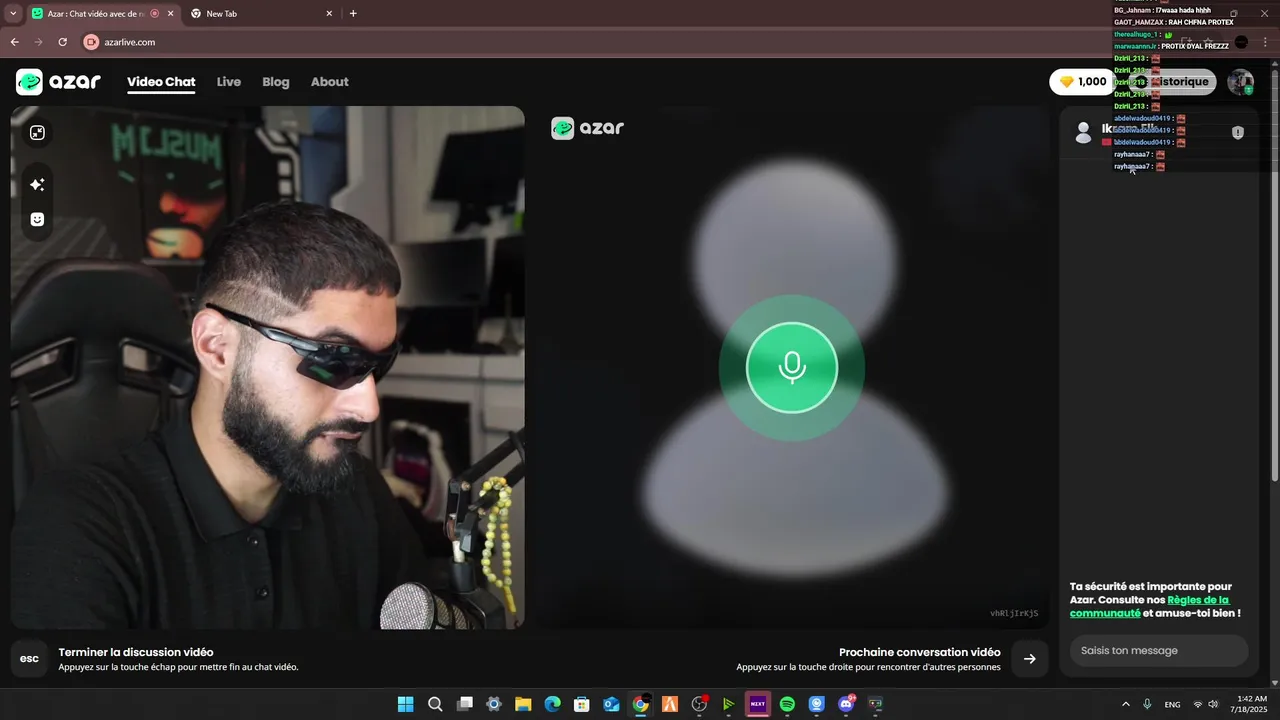1280x720 pixels.
Task: Click the Chrome icon on taskbar
Action: tap(640, 704)
